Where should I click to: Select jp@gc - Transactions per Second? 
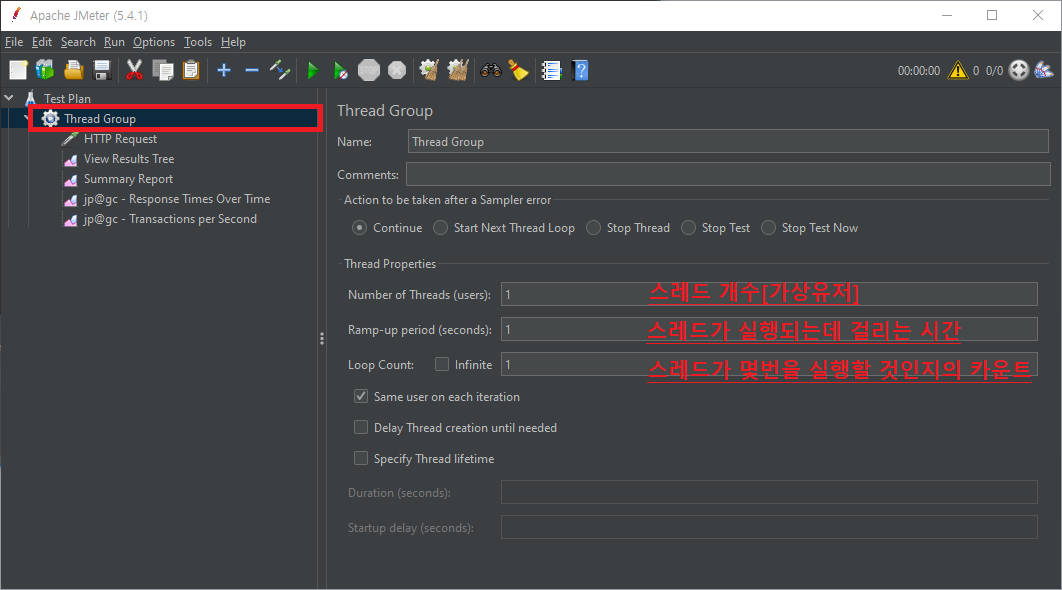click(170, 219)
